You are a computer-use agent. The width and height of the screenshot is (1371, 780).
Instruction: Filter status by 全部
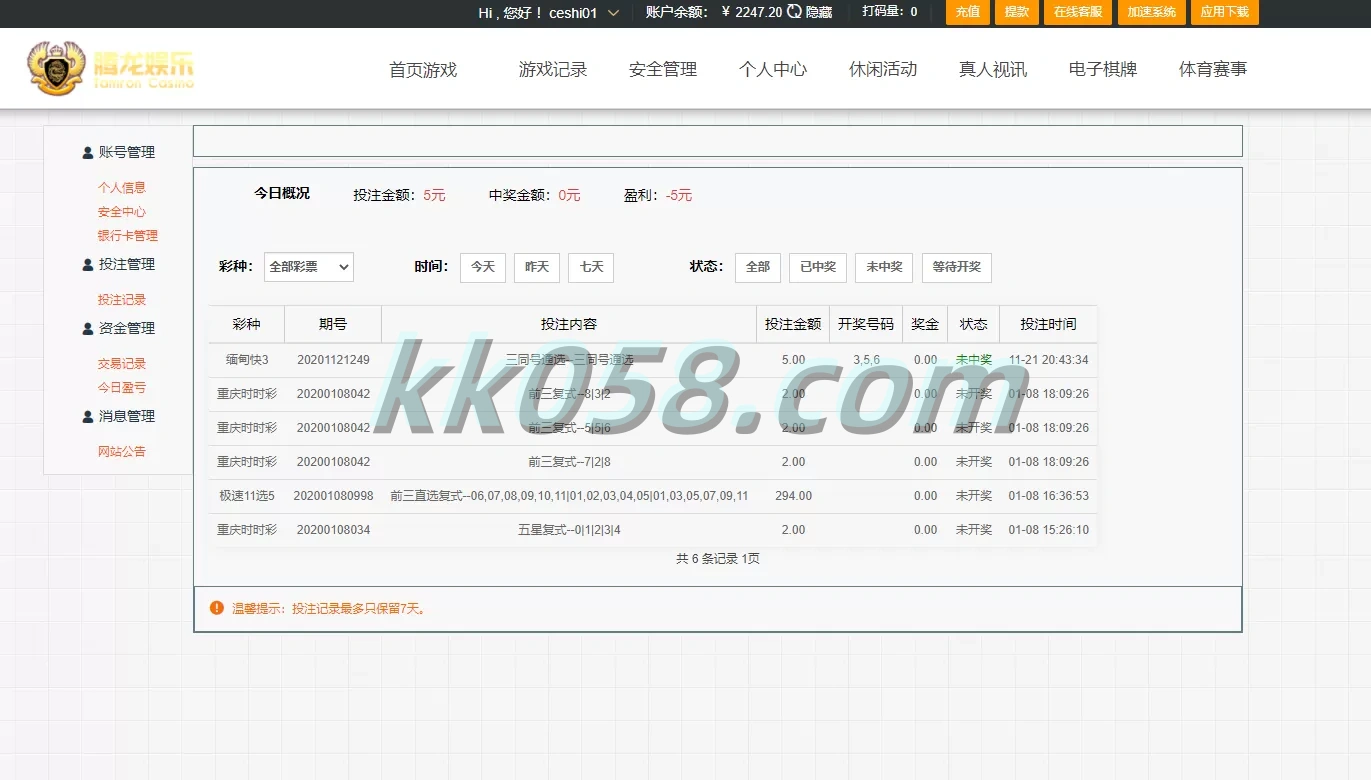tap(758, 267)
